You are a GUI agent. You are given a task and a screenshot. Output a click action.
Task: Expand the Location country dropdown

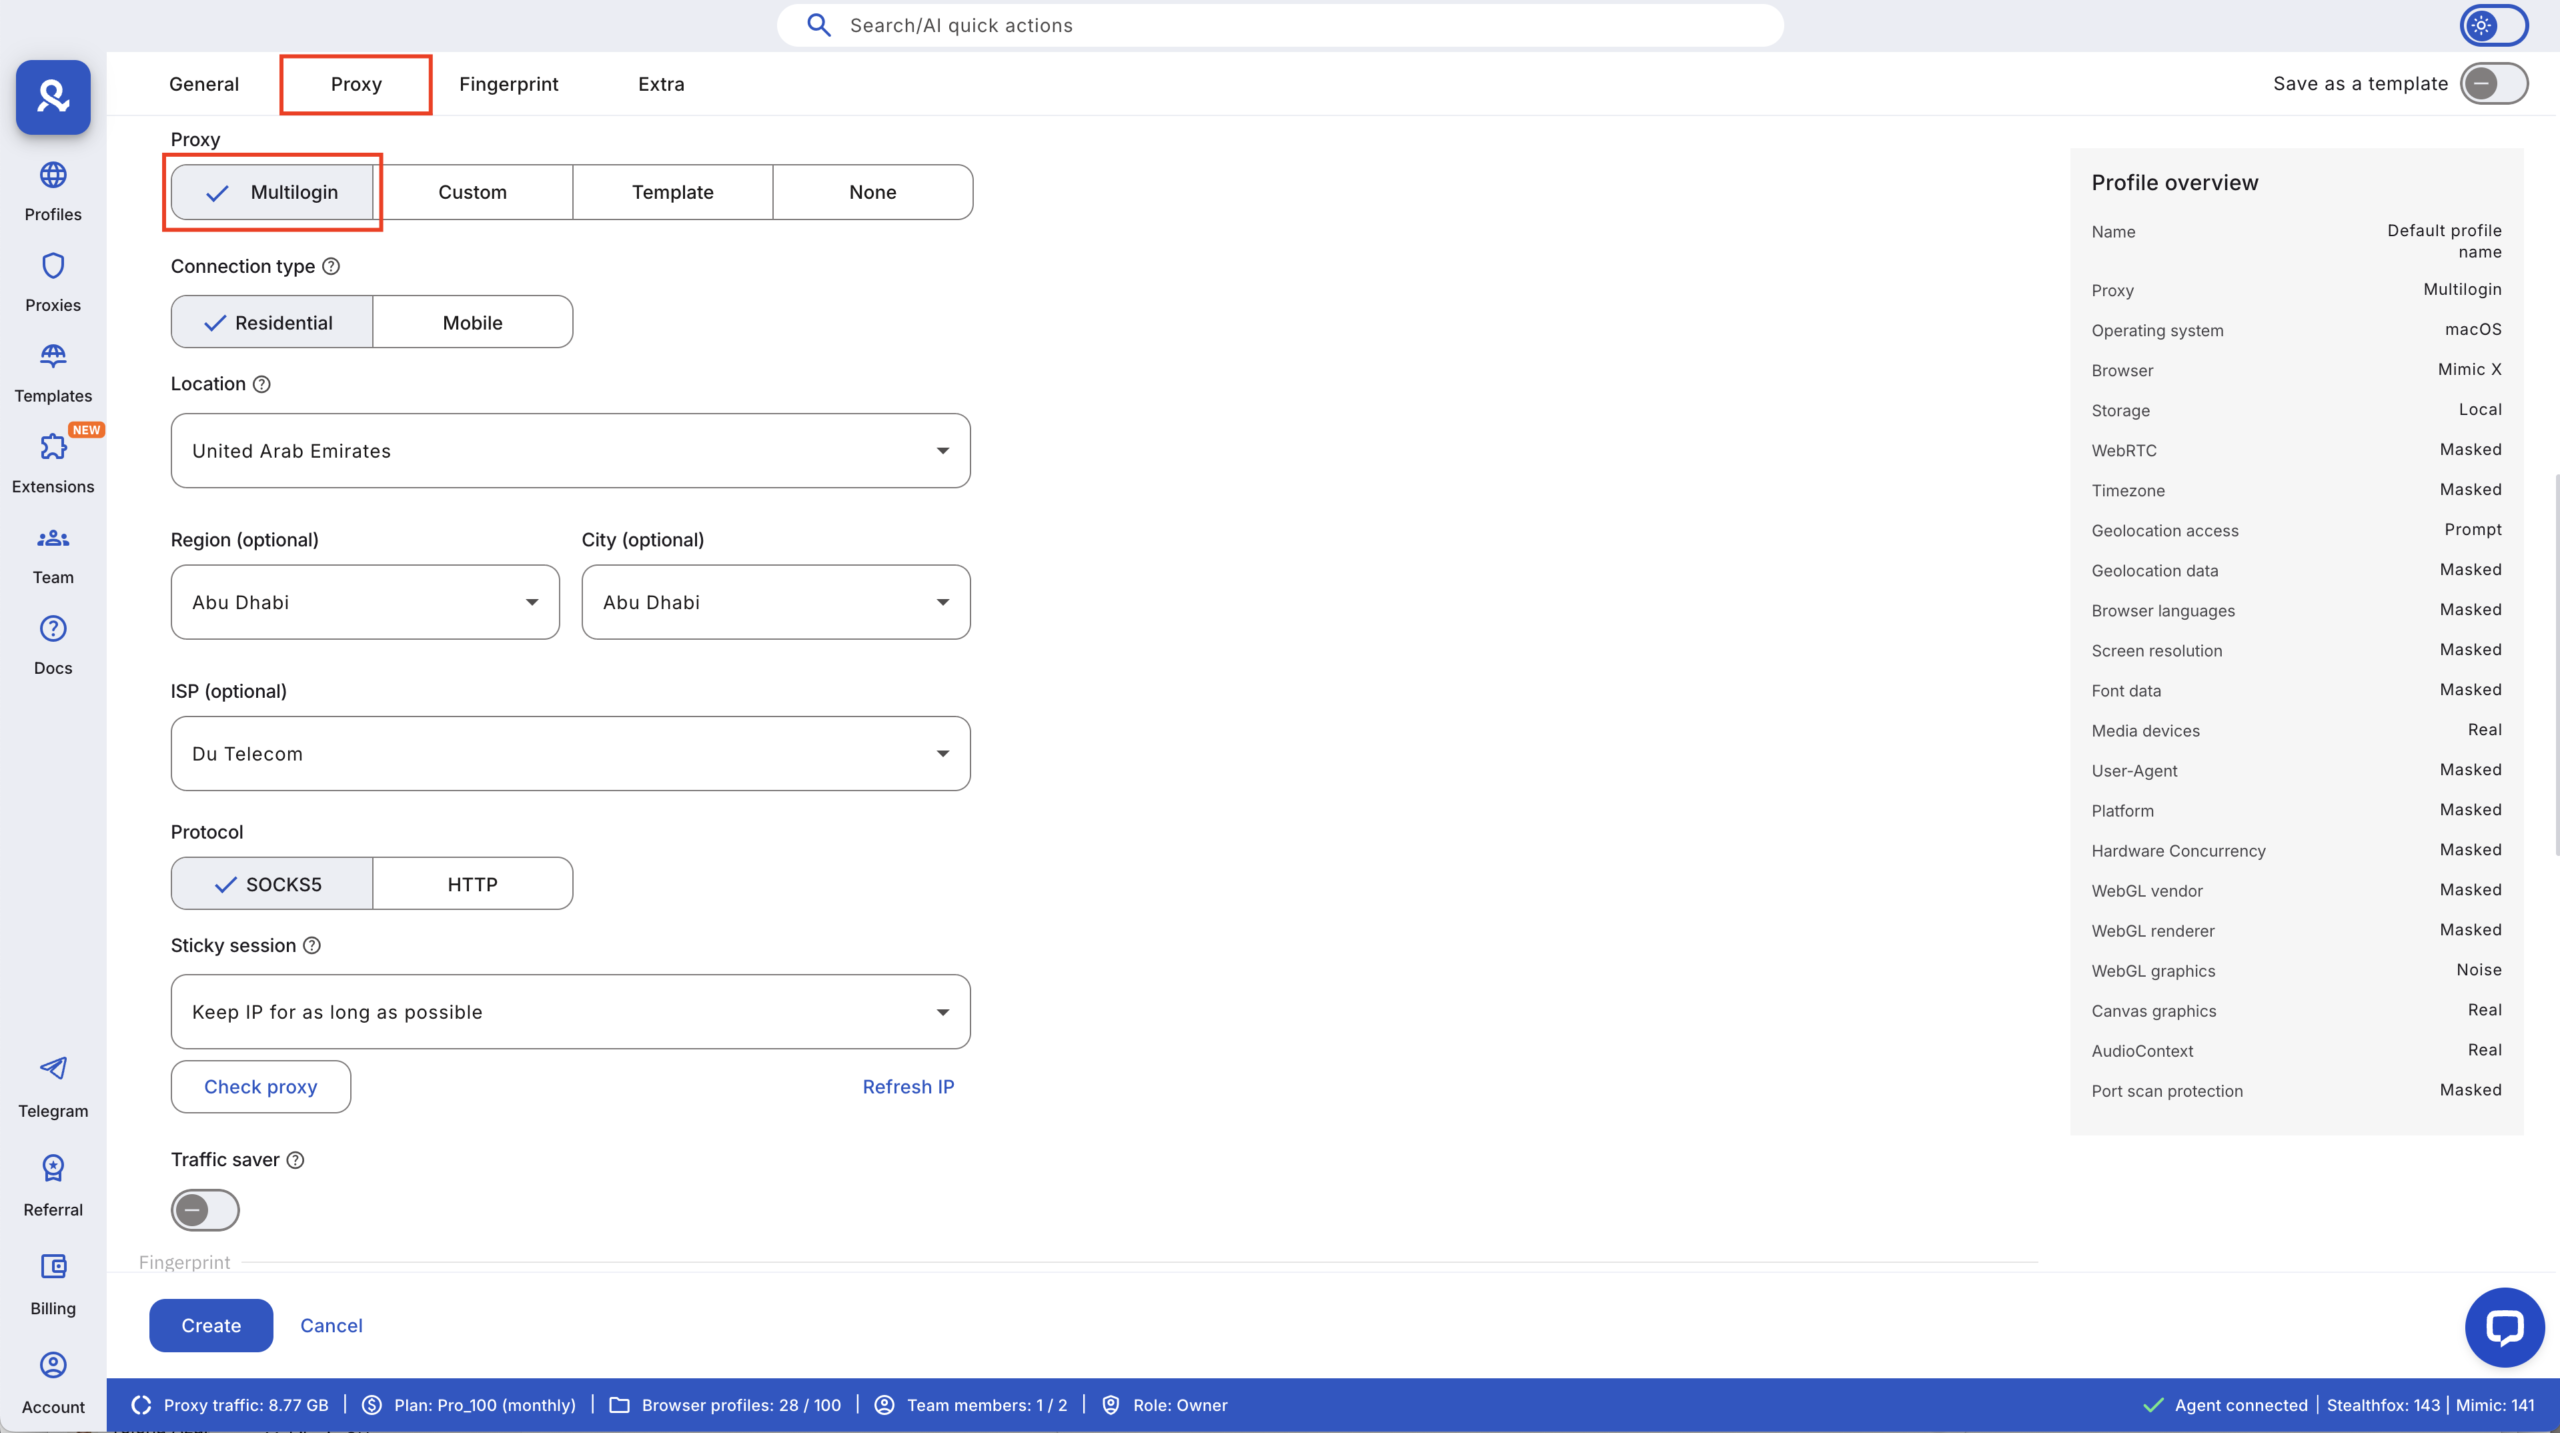[570, 451]
